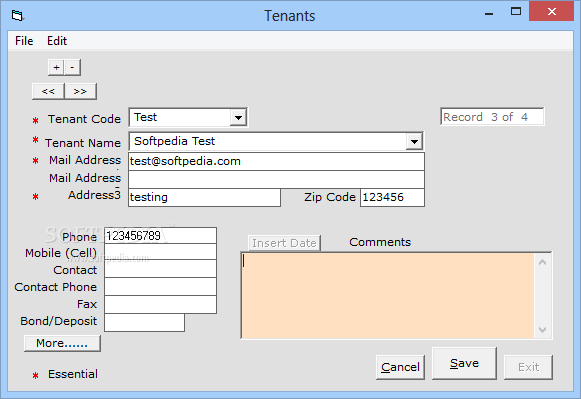
Task: Click the Zip Code field
Action: pos(392,197)
